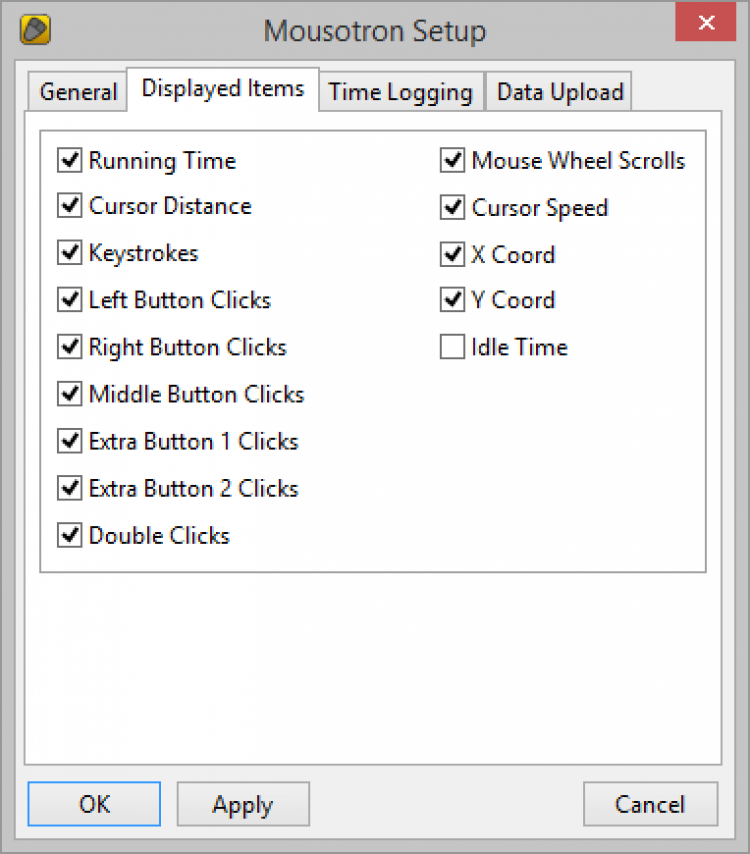Uncheck Extra Button 1 Clicks
750x854 pixels.
[70, 442]
